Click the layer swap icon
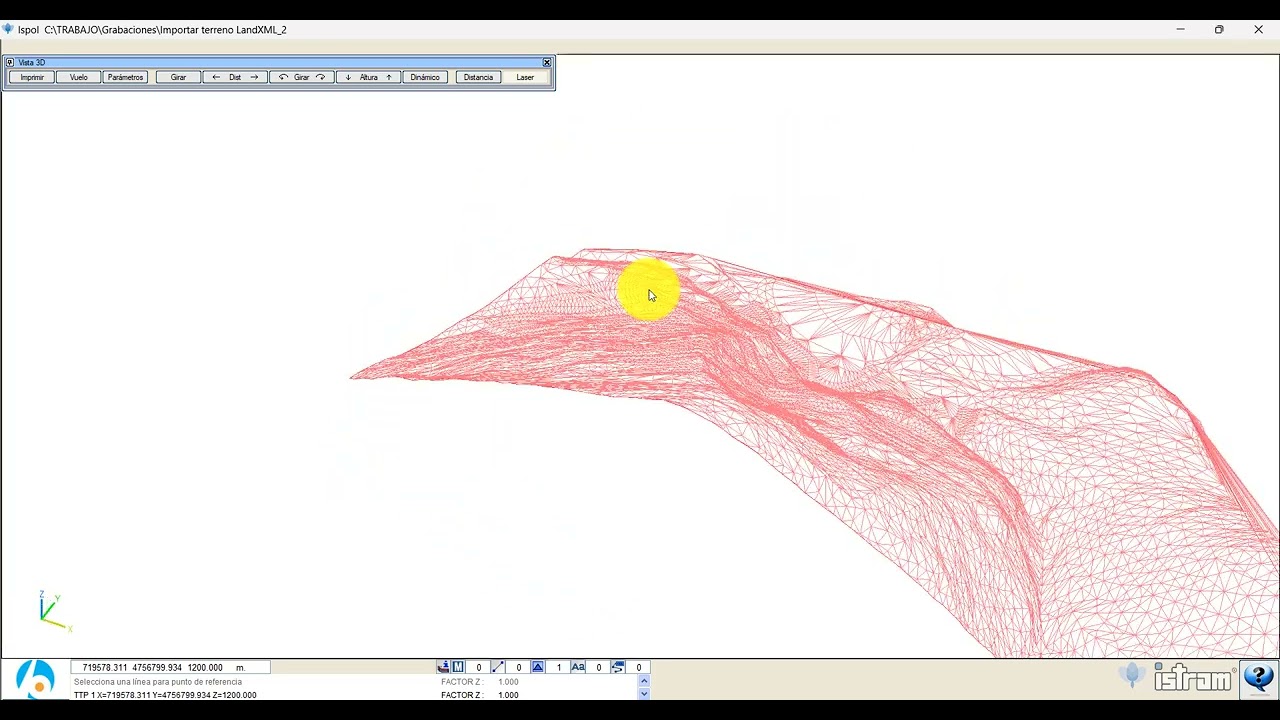Image resolution: width=1280 pixels, height=720 pixels. click(x=618, y=667)
